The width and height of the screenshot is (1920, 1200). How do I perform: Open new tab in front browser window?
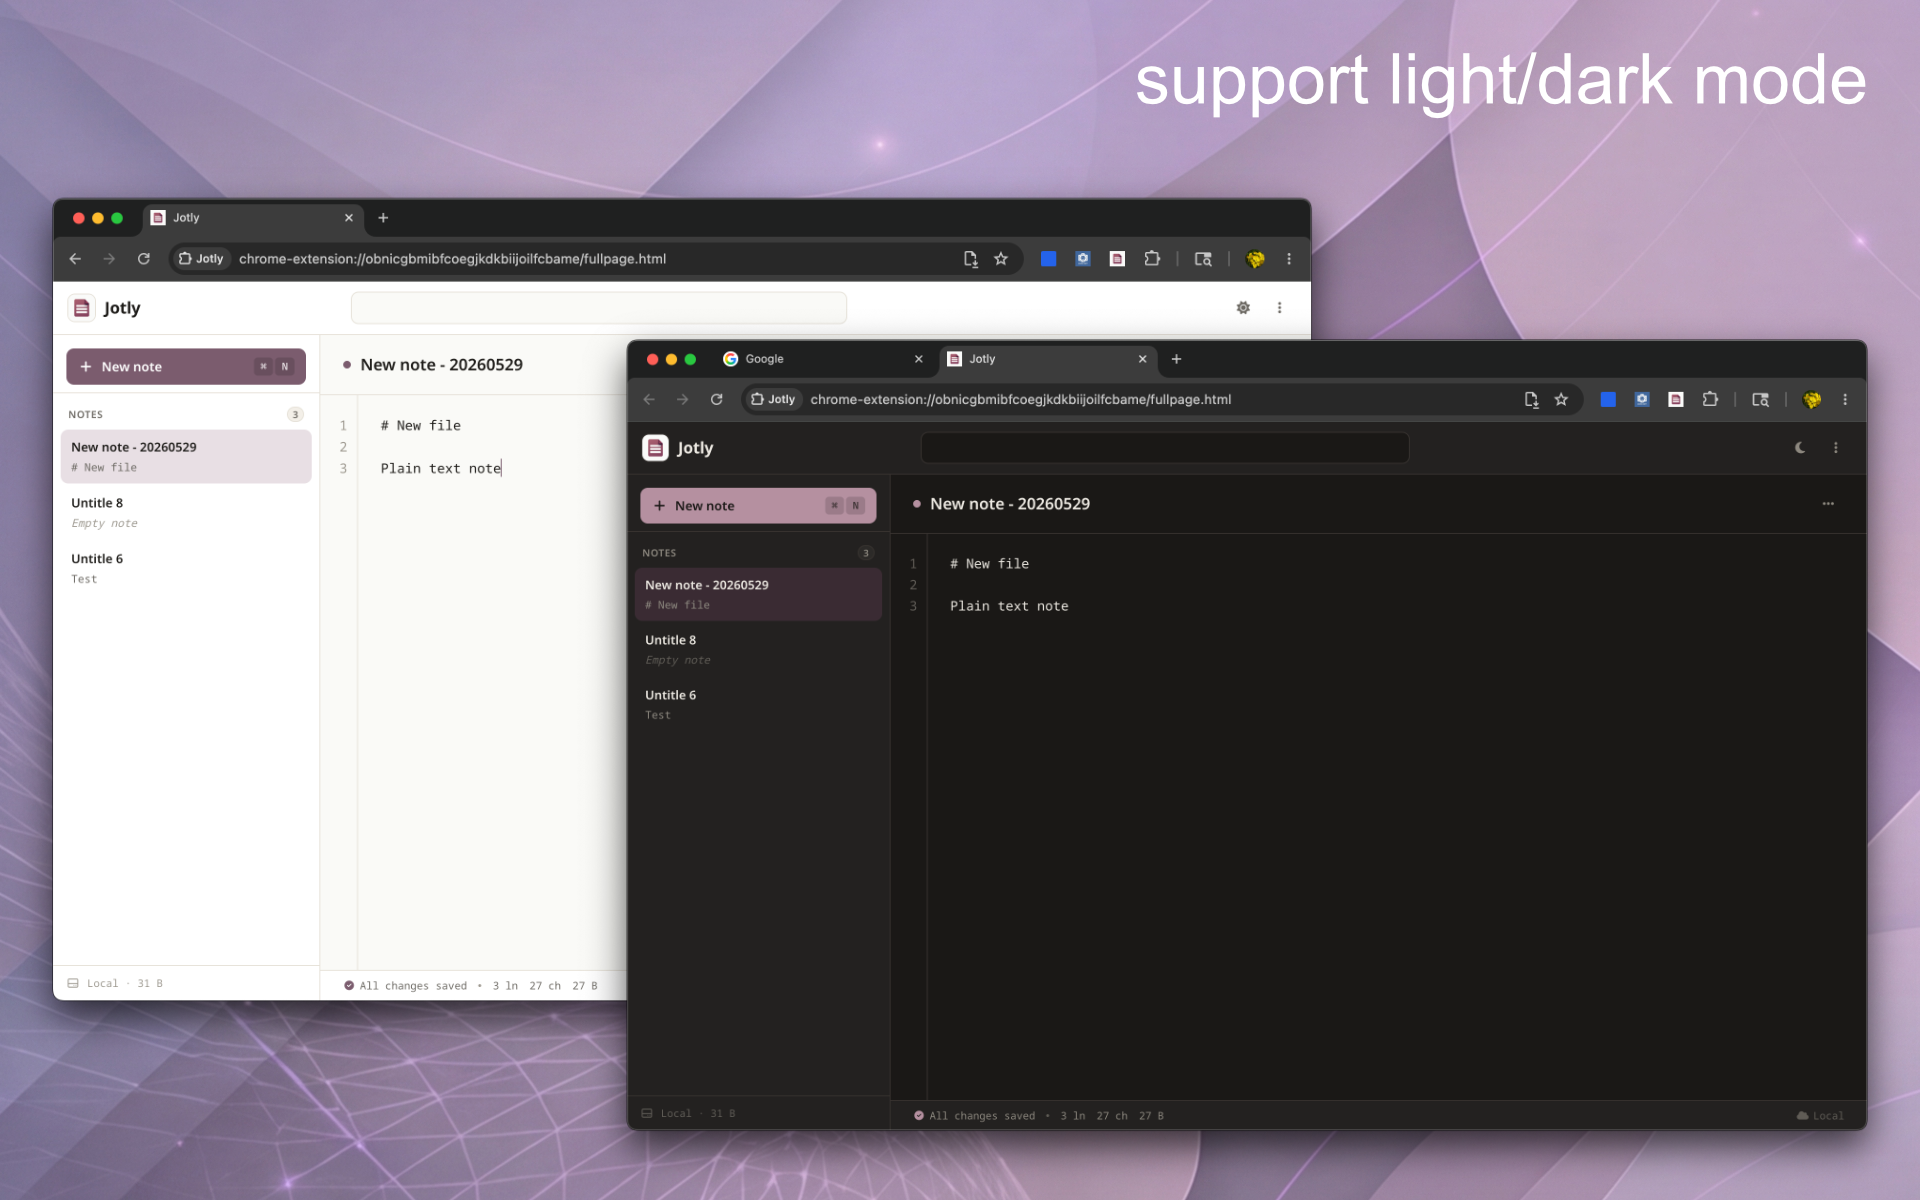(x=1177, y=359)
